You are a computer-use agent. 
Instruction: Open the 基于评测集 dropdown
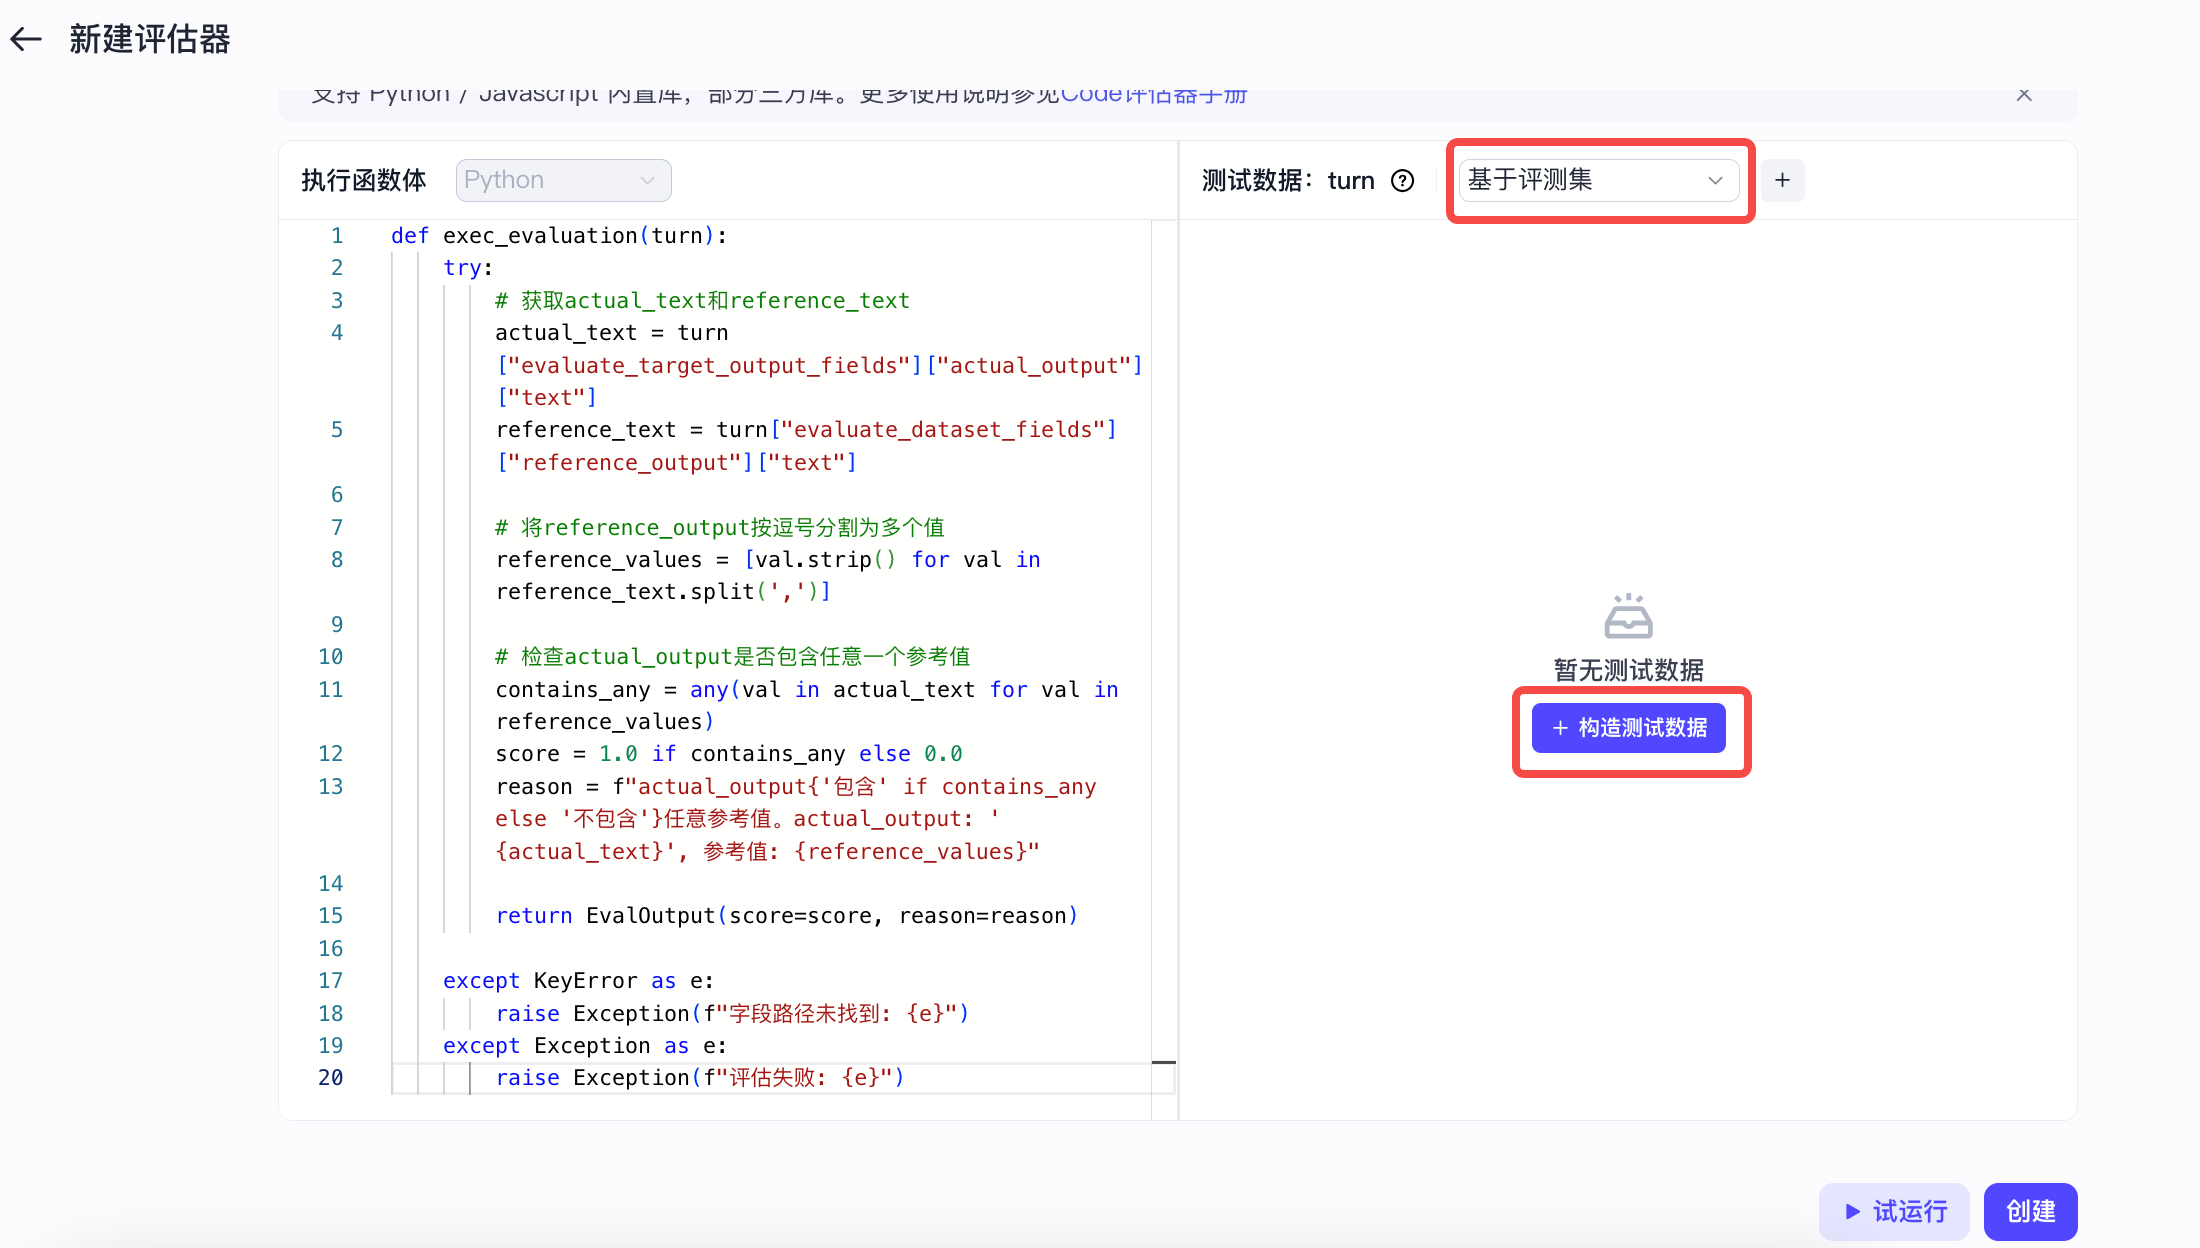pyautogui.click(x=1598, y=180)
